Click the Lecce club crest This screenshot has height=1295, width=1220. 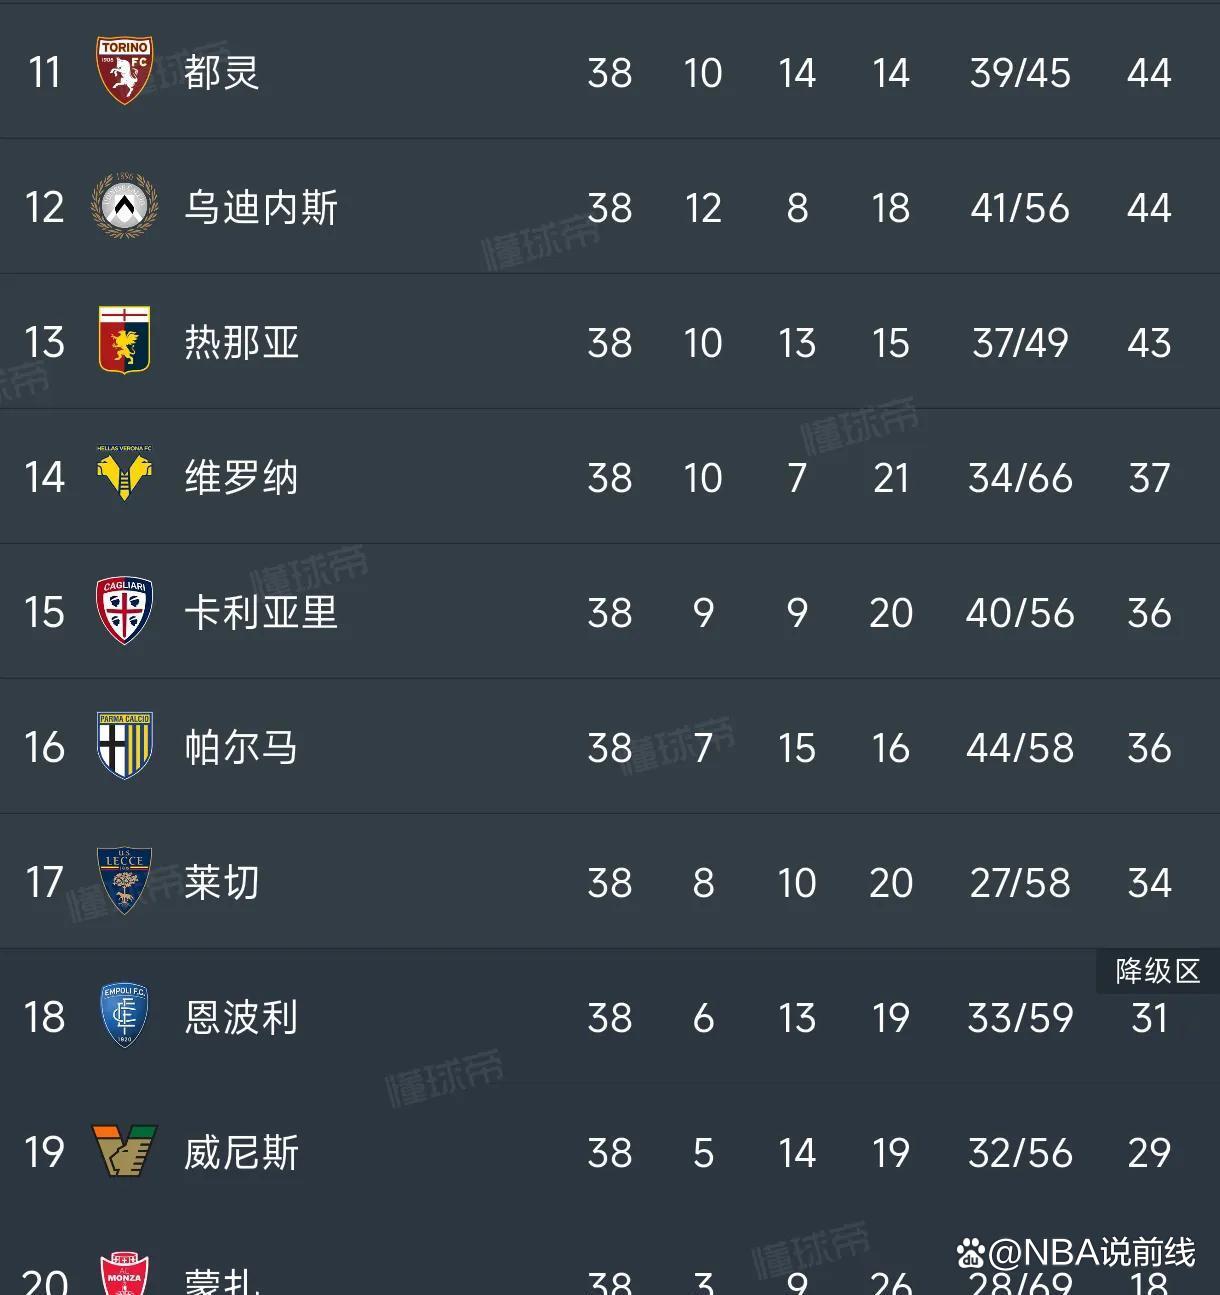click(x=124, y=882)
